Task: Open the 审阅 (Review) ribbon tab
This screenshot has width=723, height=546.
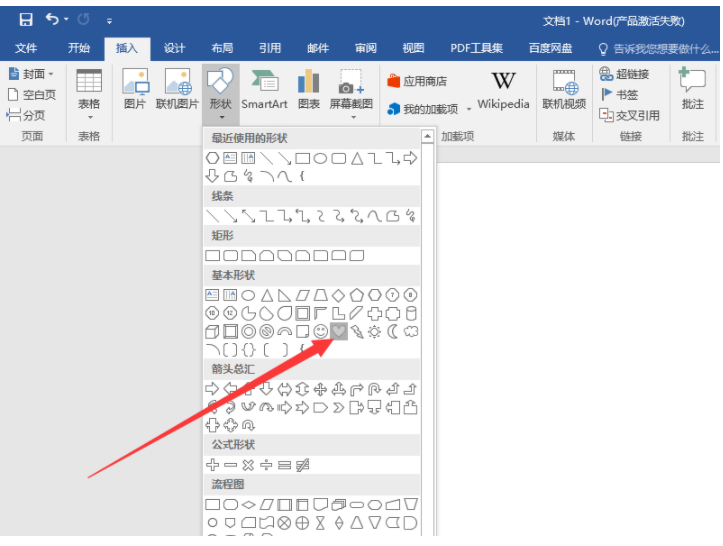Action: (x=365, y=48)
